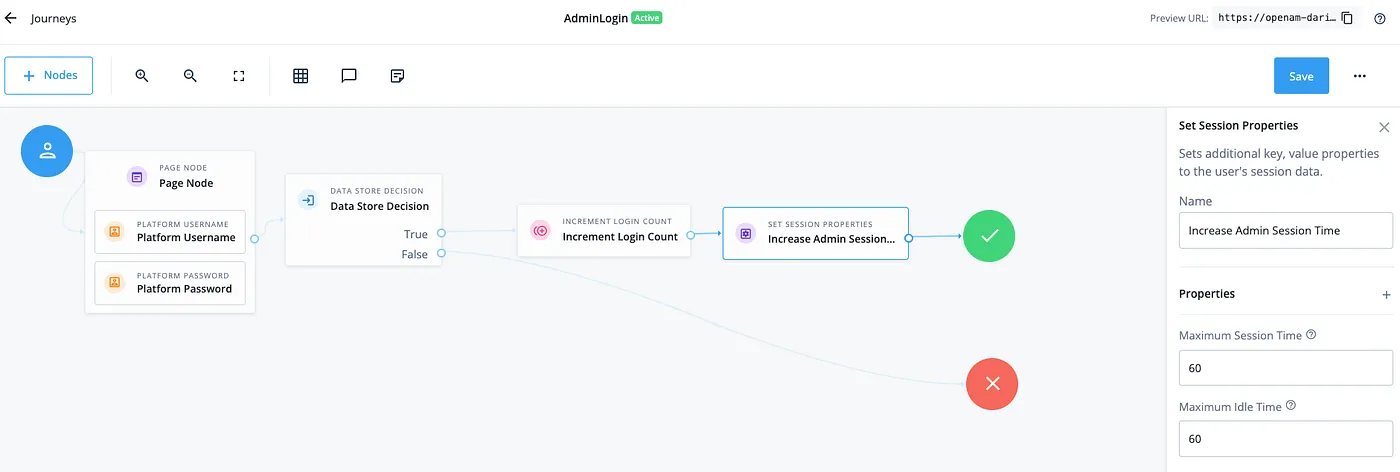Add a property with plus icon
Screen dimensions: 1400x472
(1386, 295)
